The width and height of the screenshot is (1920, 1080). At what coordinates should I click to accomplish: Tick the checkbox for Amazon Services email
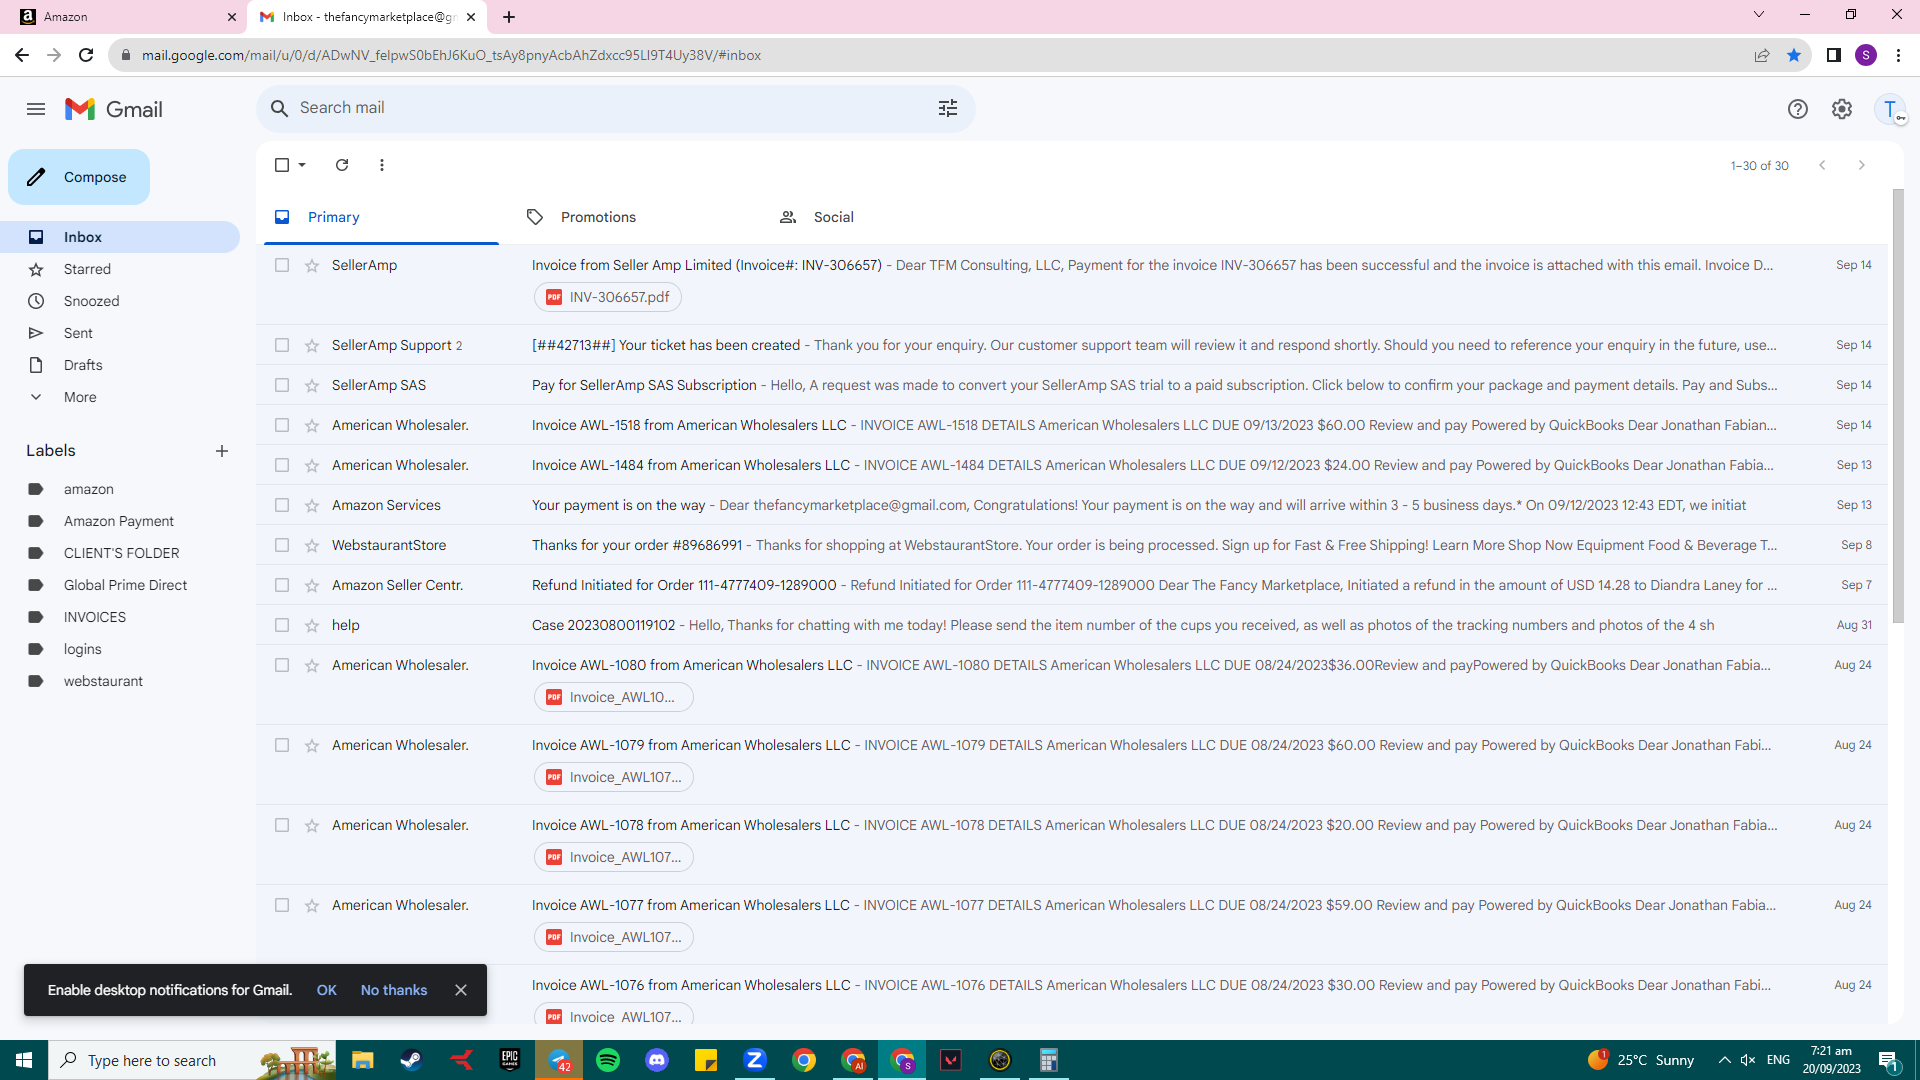[282, 505]
